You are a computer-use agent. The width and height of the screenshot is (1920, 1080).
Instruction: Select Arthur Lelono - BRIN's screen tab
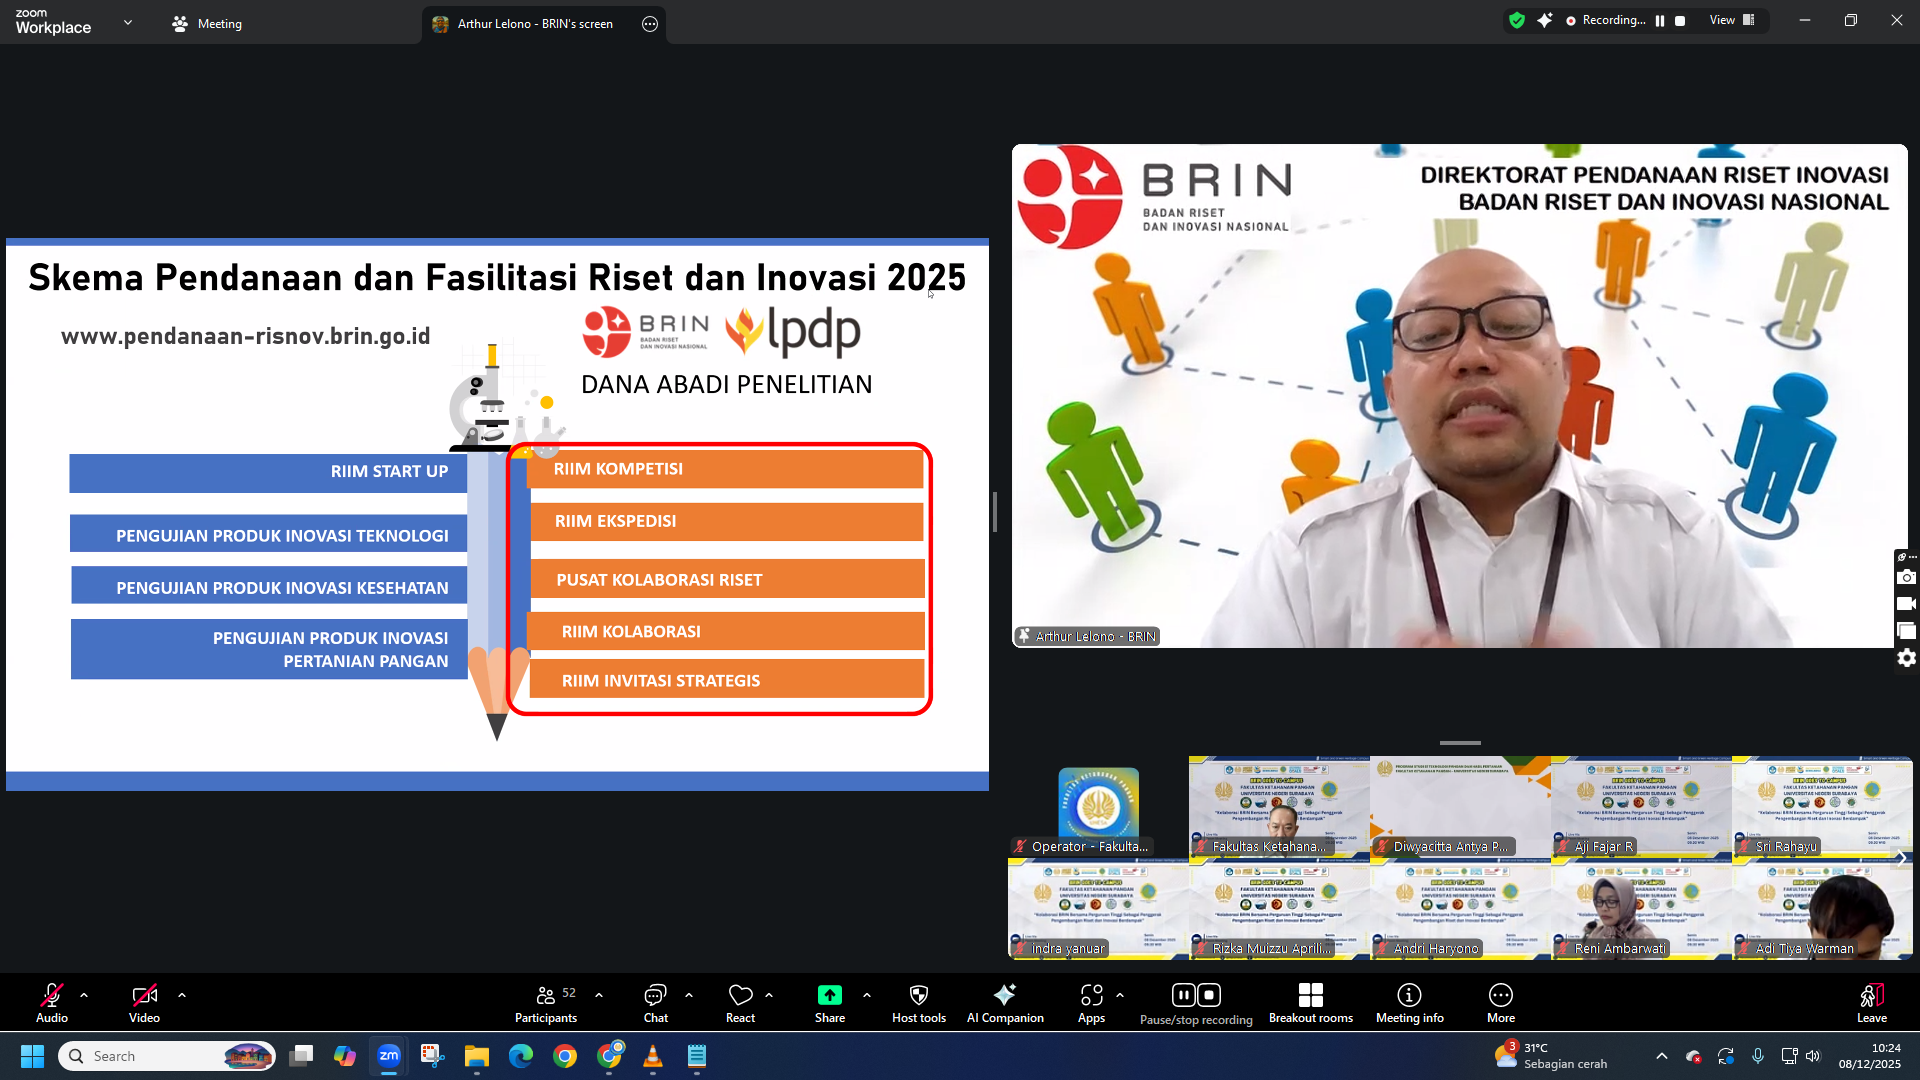tap(535, 24)
